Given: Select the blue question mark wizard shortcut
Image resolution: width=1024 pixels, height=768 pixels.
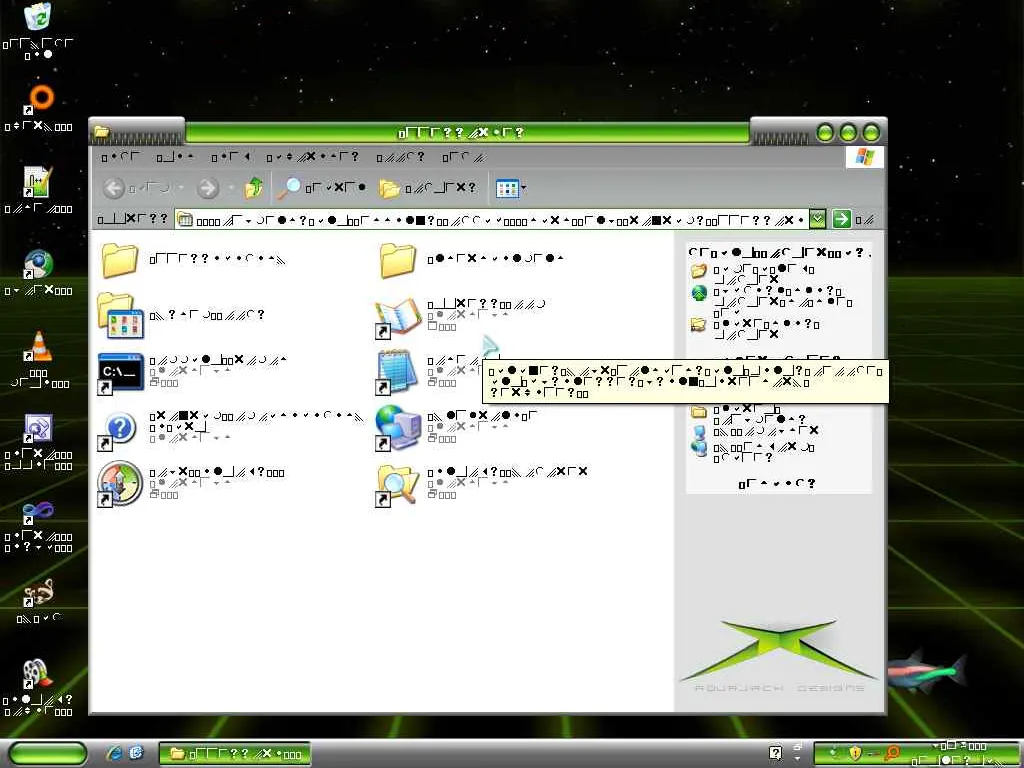Looking at the screenshot, I should click(119, 430).
